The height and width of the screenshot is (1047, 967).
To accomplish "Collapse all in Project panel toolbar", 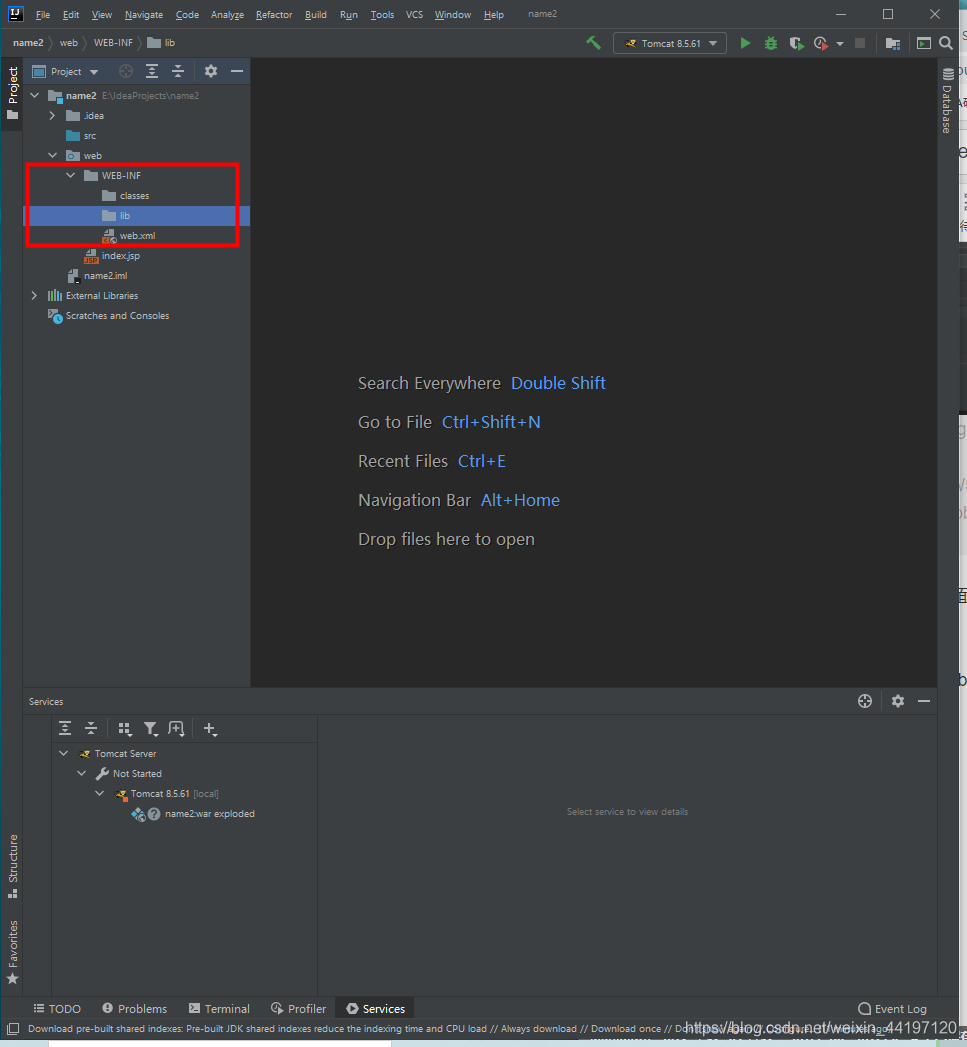I will click(x=178, y=71).
